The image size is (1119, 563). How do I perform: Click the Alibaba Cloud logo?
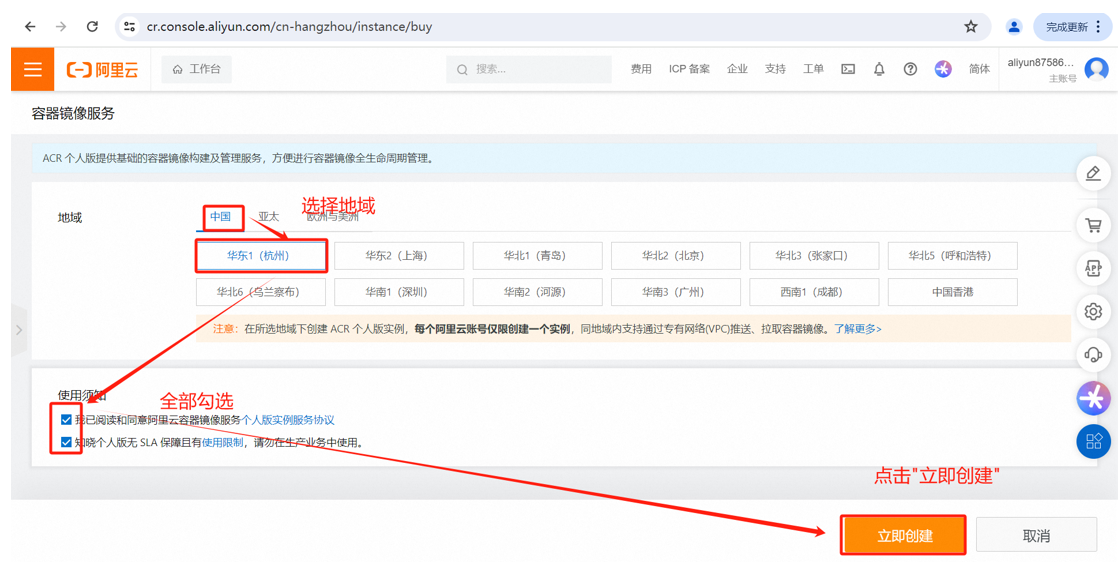point(102,69)
